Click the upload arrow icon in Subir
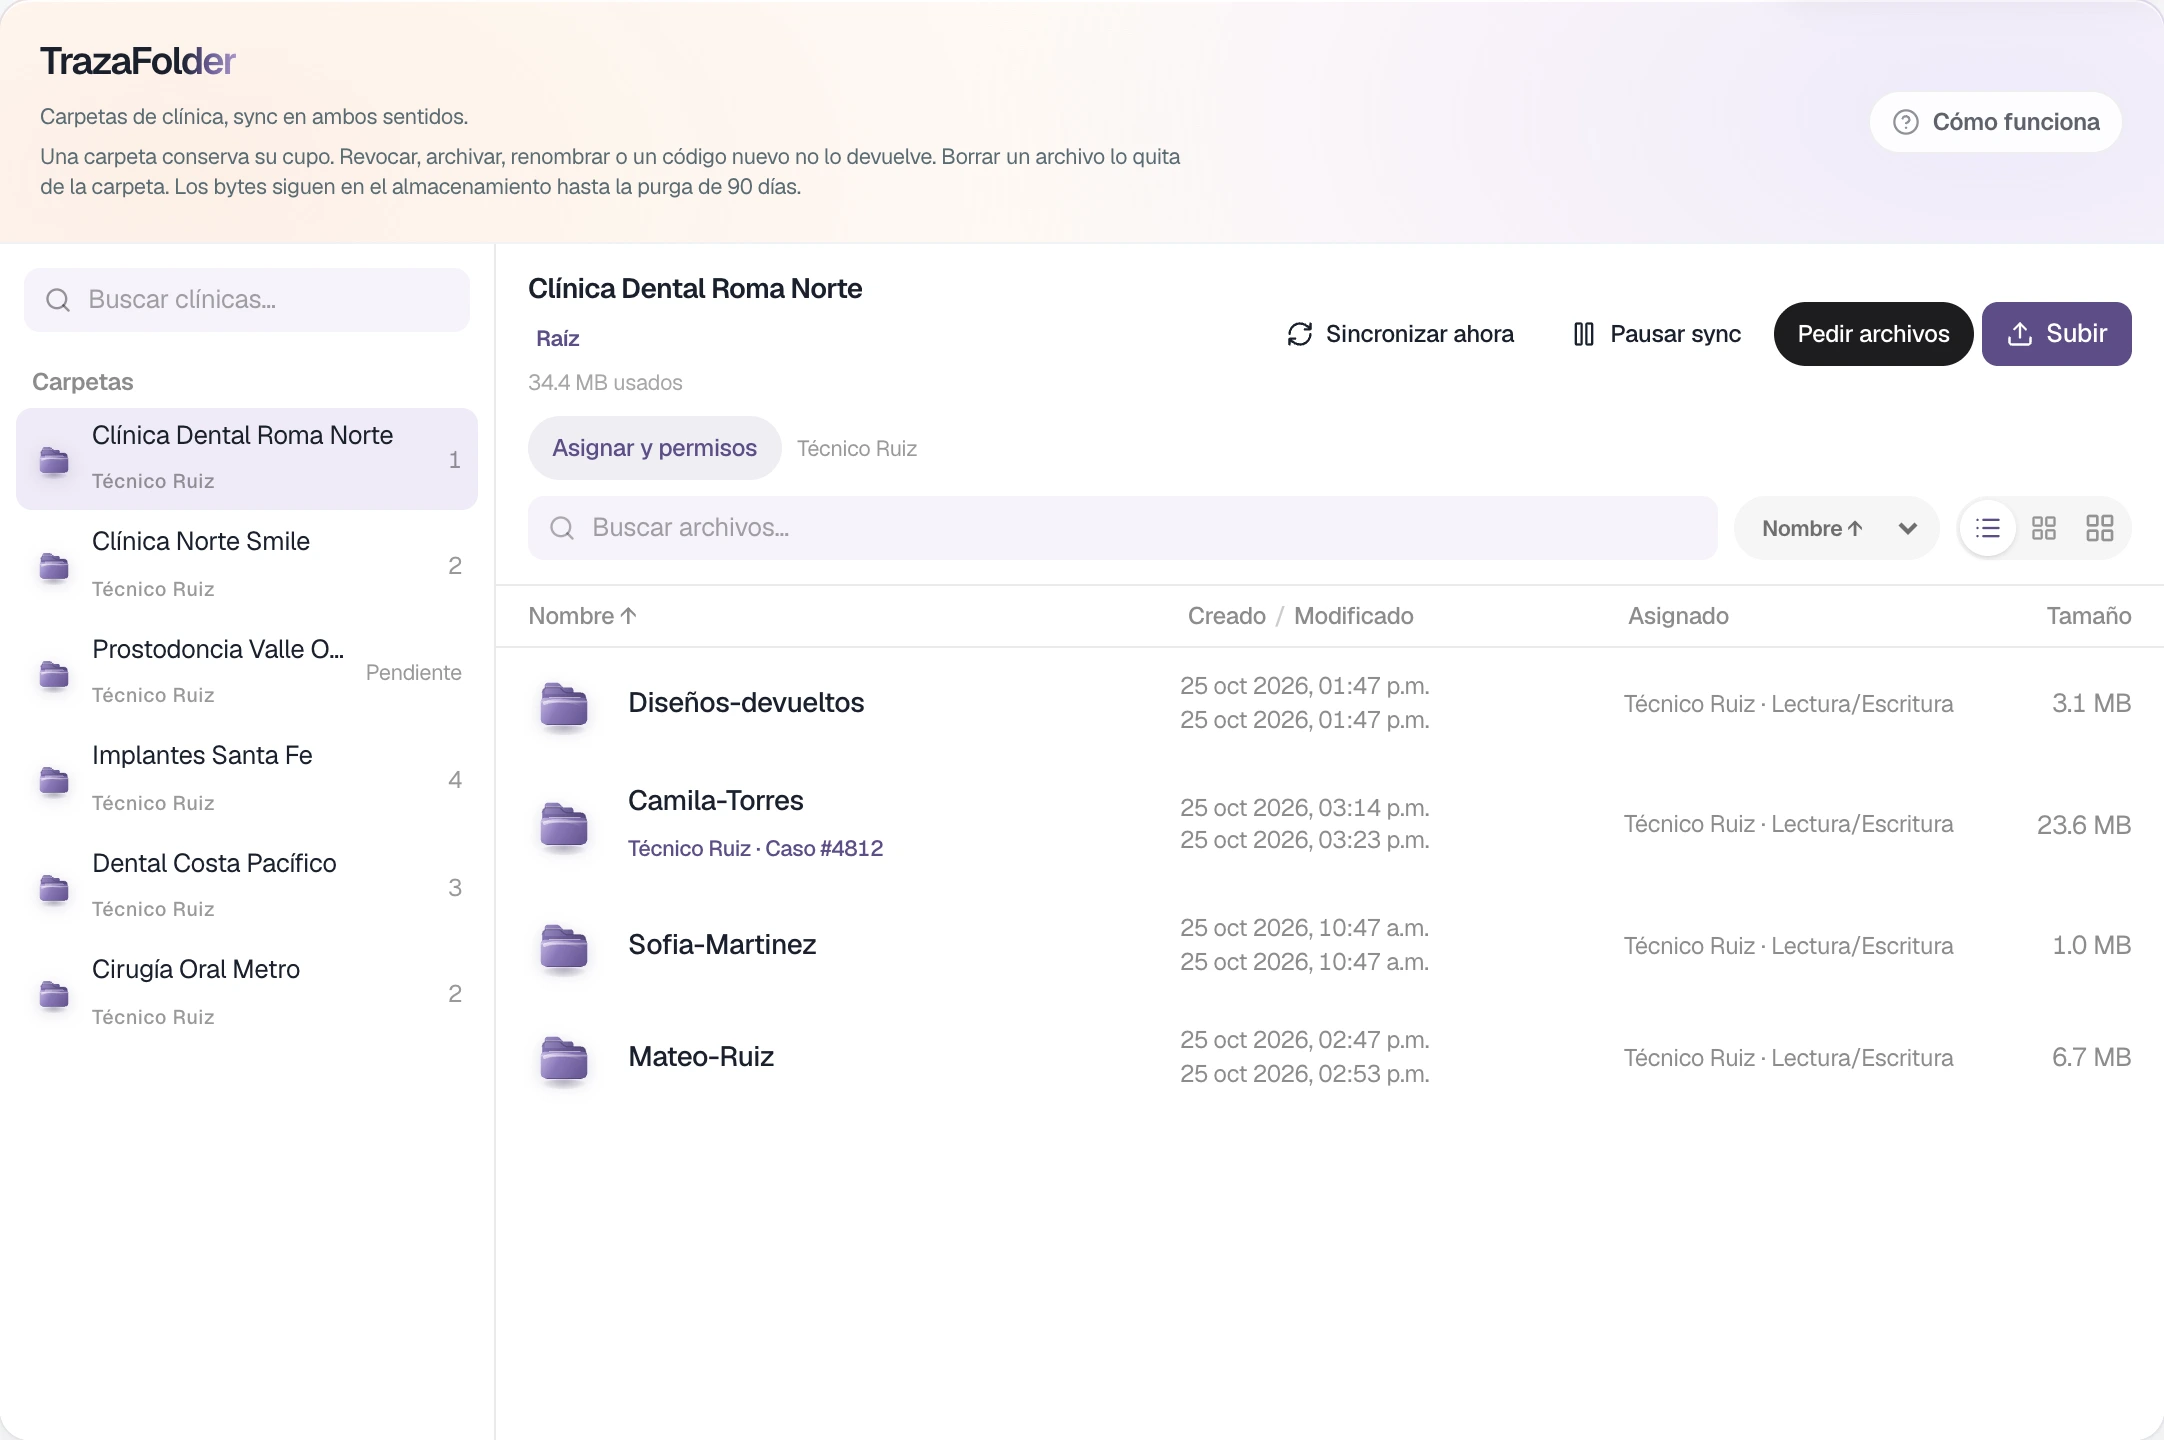Viewport: 2164px width, 1440px height. [x=2019, y=334]
